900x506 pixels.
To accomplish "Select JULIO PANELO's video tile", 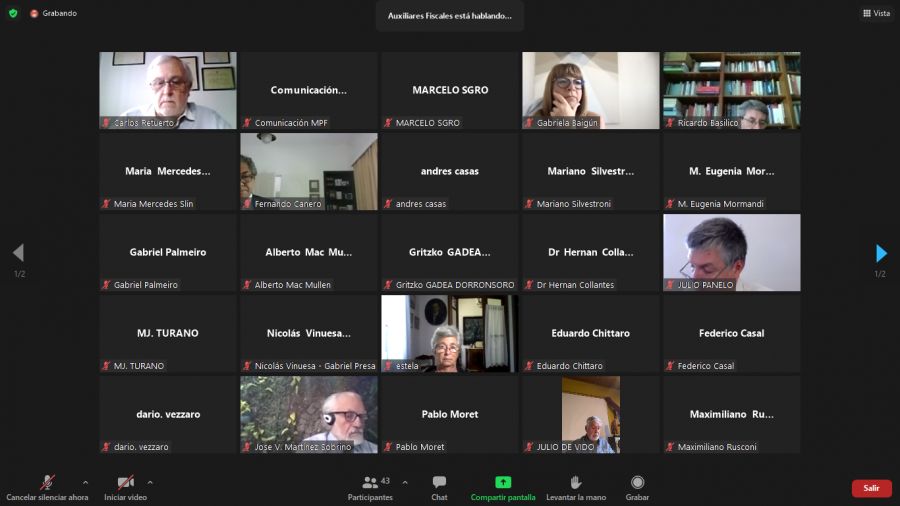I will click(x=732, y=252).
